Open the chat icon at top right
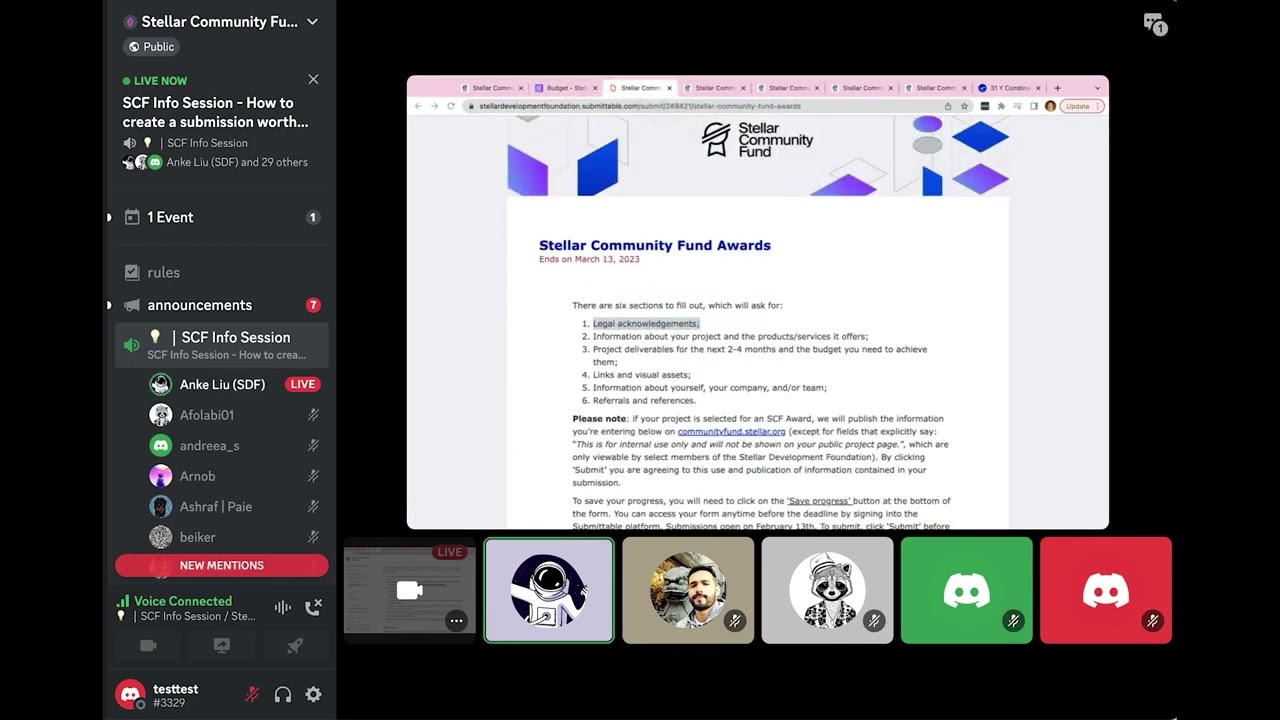 [1154, 24]
